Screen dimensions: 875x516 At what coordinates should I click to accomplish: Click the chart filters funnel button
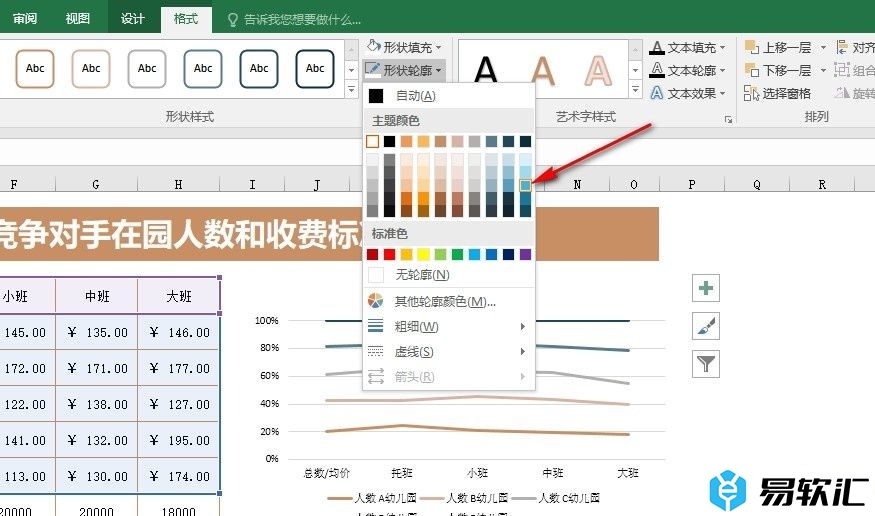(x=706, y=364)
